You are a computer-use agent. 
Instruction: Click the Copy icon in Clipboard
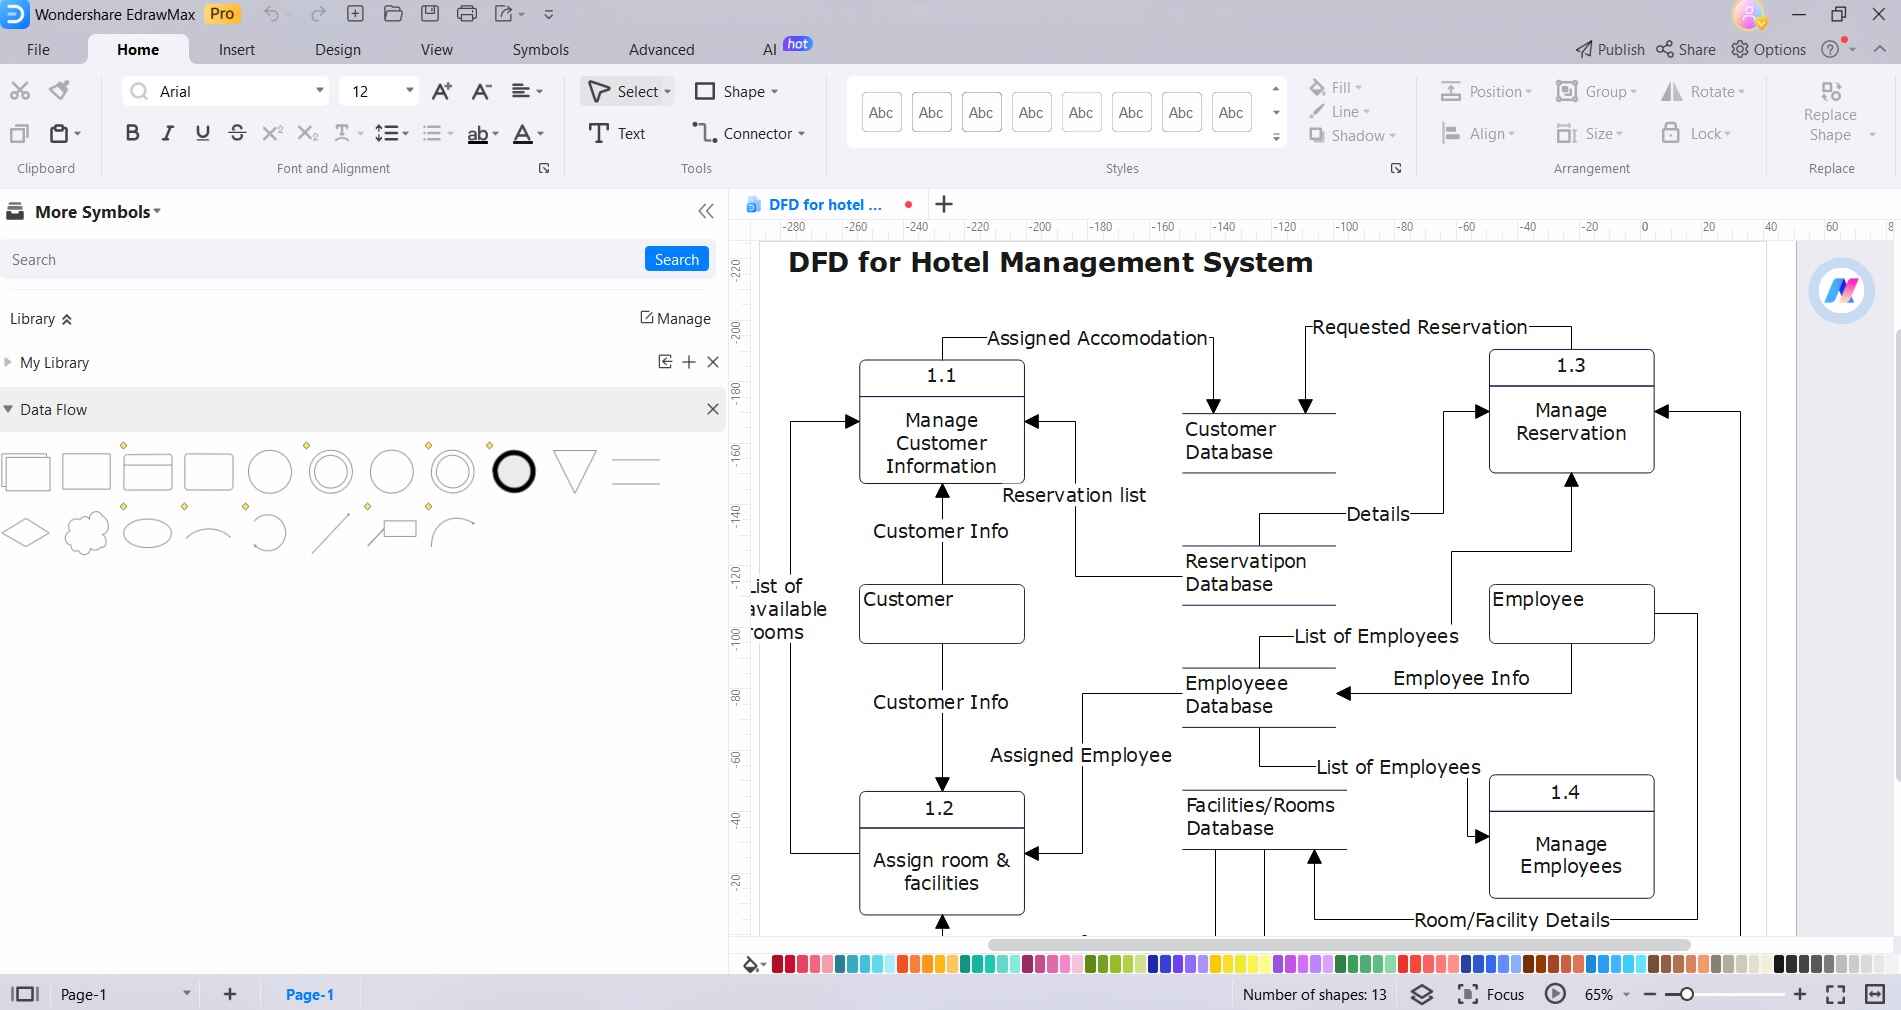click(19, 133)
